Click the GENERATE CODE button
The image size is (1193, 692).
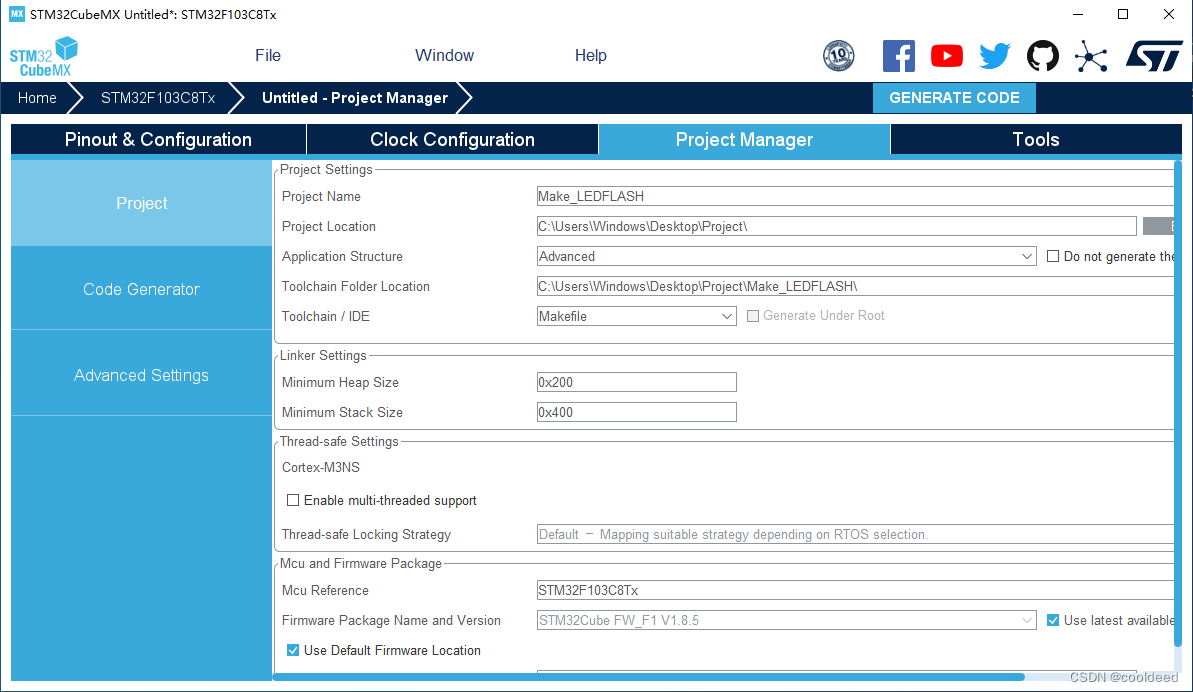[x=954, y=98]
